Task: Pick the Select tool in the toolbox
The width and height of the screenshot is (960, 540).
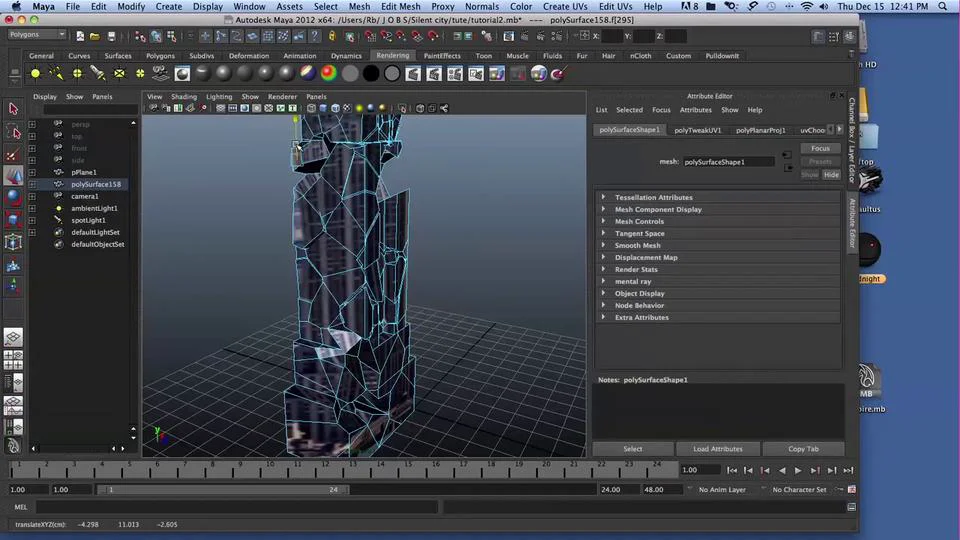Action: tap(13, 109)
